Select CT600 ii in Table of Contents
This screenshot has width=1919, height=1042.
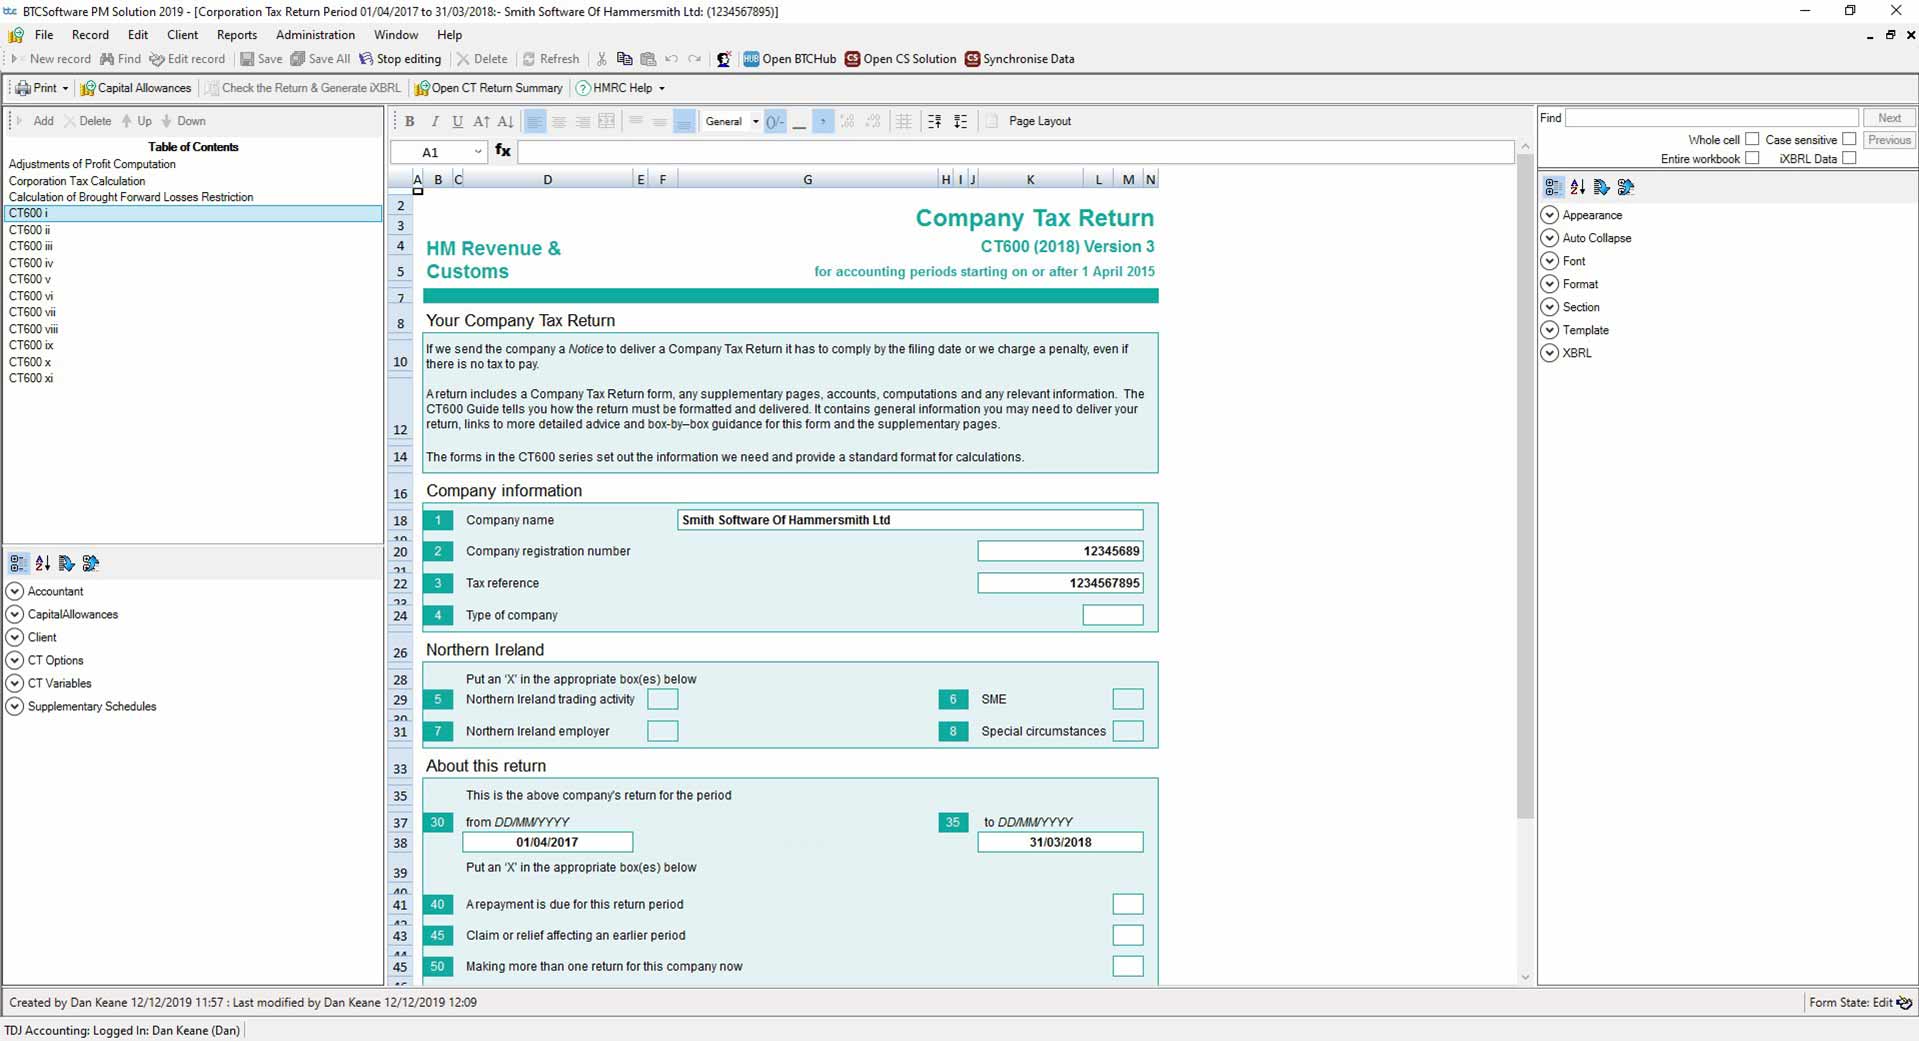point(30,230)
